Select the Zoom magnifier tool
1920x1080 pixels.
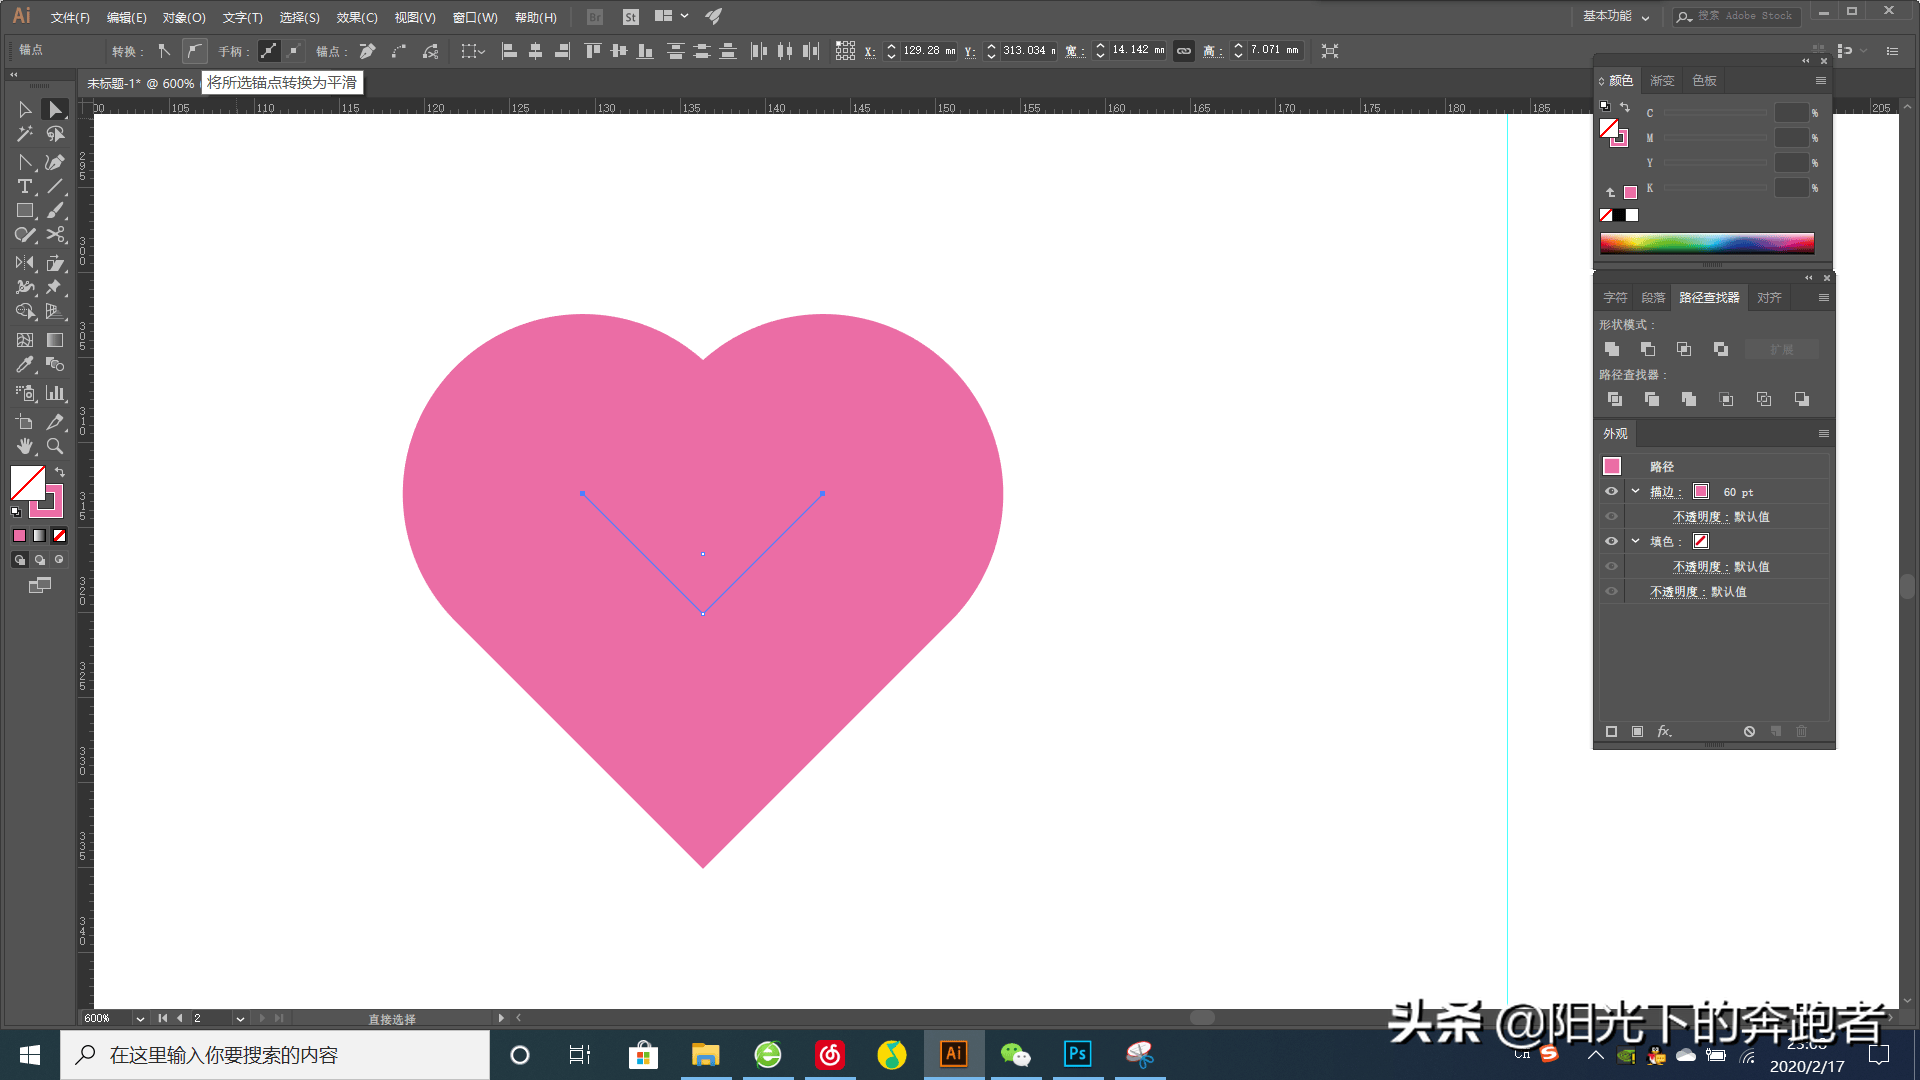tap(56, 447)
